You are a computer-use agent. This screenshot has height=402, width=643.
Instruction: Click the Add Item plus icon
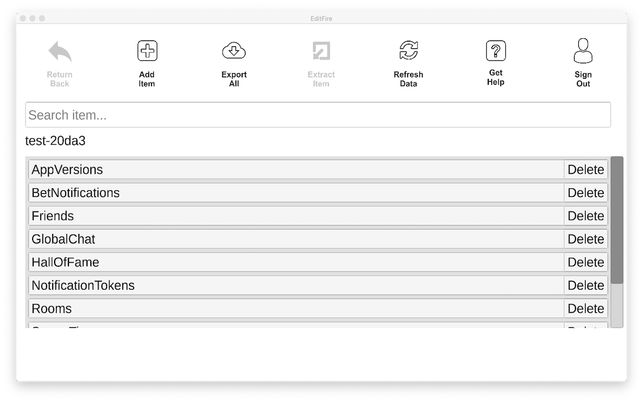[x=147, y=51]
